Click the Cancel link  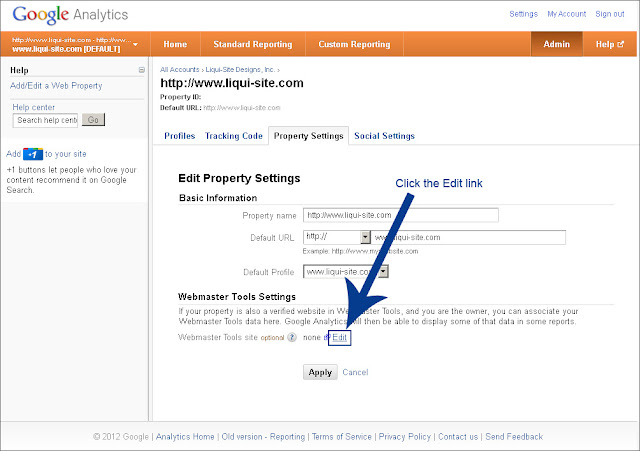[355, 372]
